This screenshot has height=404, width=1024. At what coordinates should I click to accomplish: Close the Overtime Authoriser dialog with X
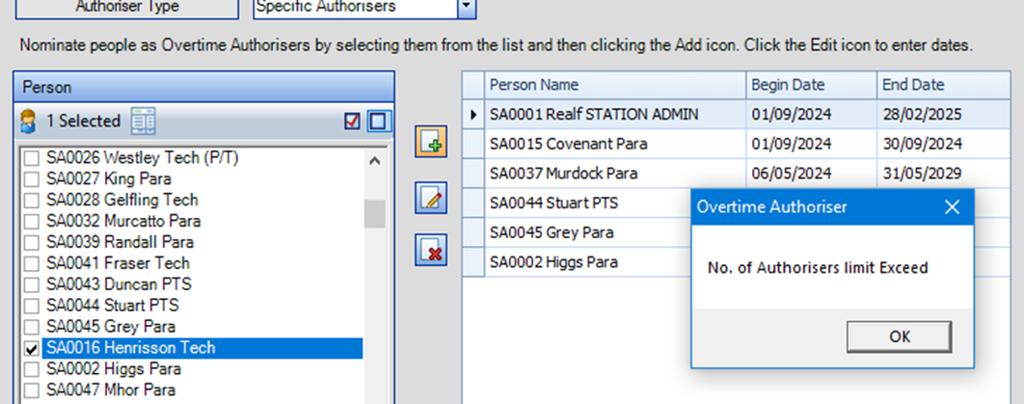pyautogui.click(x=952, y=207)
